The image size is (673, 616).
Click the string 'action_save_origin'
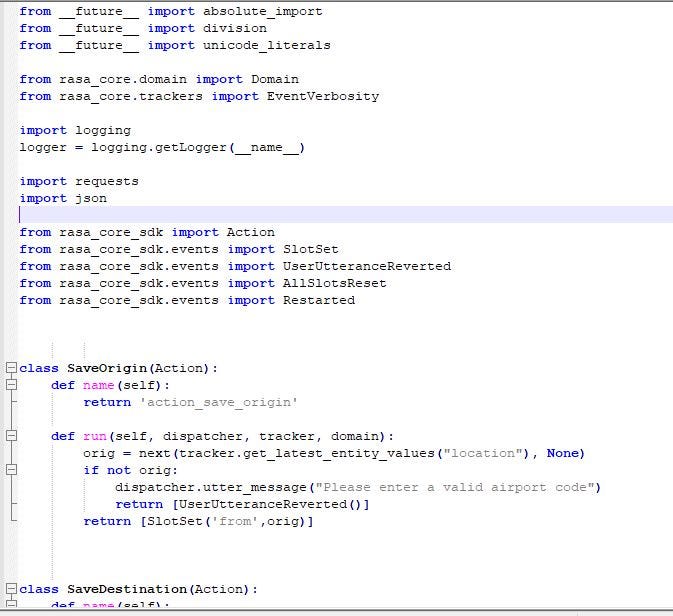[219, 403]
